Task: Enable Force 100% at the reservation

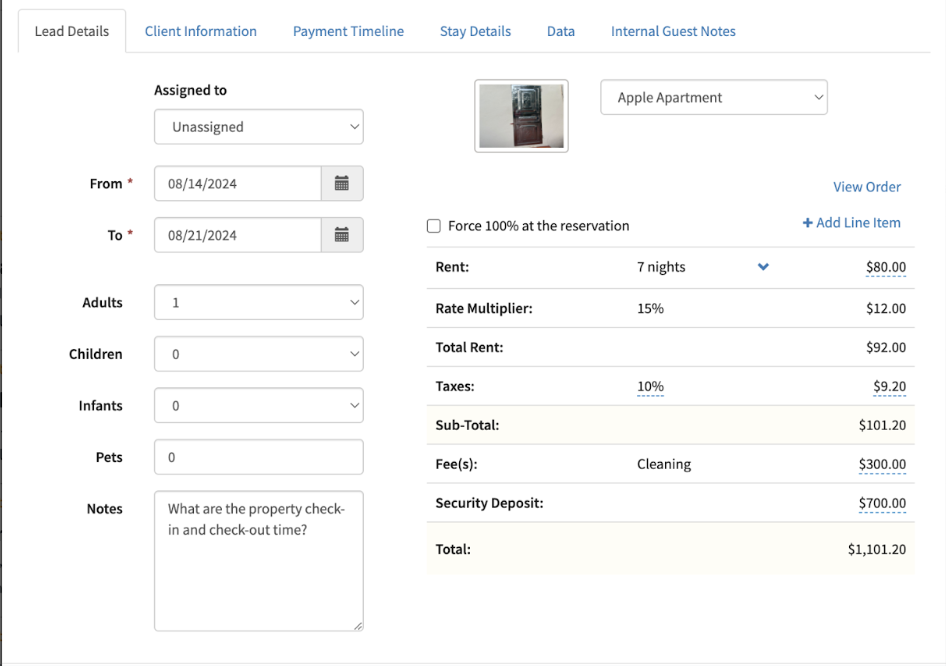Action: click(433, 226)
